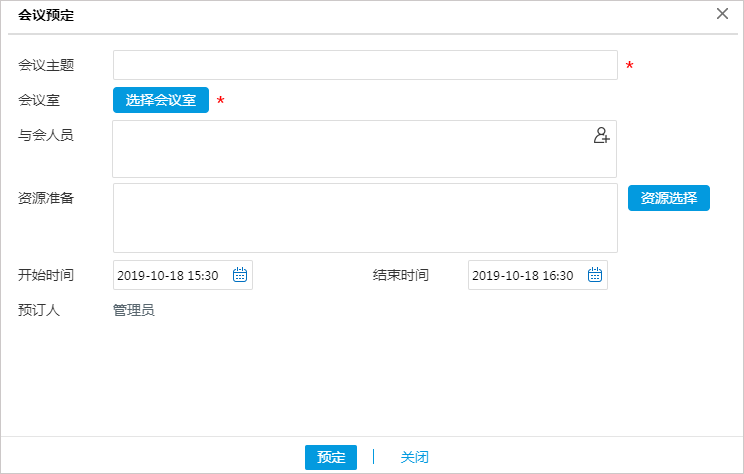The image size is (744, 474).
Task: Click the 关闭 link at bottom
Action: tap(414, 457)
